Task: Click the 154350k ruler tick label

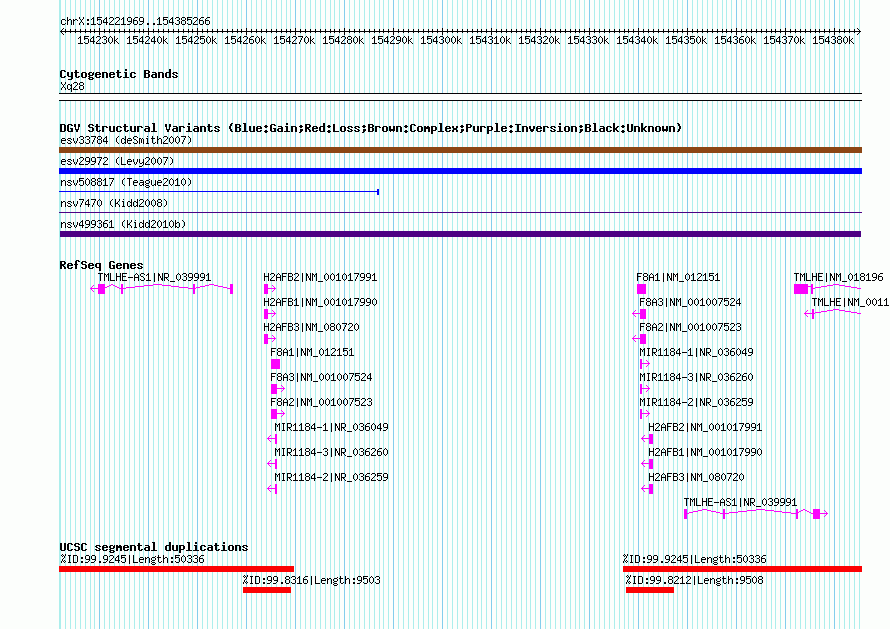Action: coord(686,40)
